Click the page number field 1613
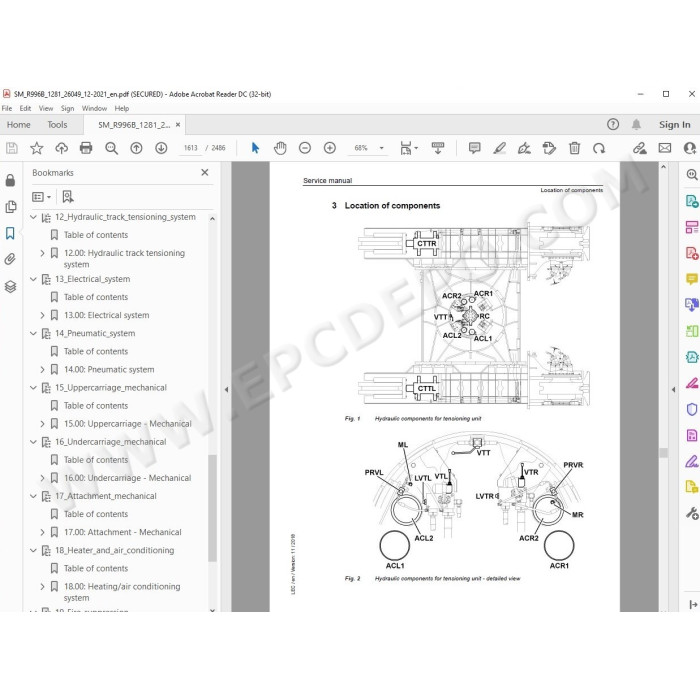 coord(191,148)
